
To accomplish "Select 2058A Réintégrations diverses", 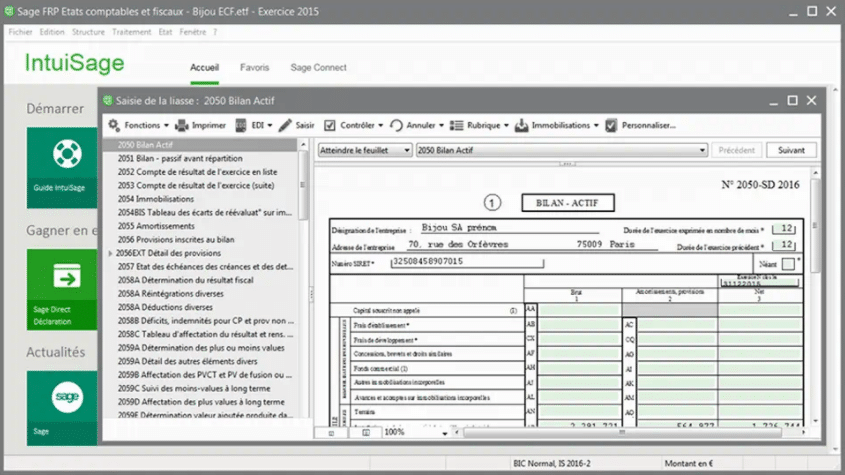I will pyautogui.click(x=170, y=293).
